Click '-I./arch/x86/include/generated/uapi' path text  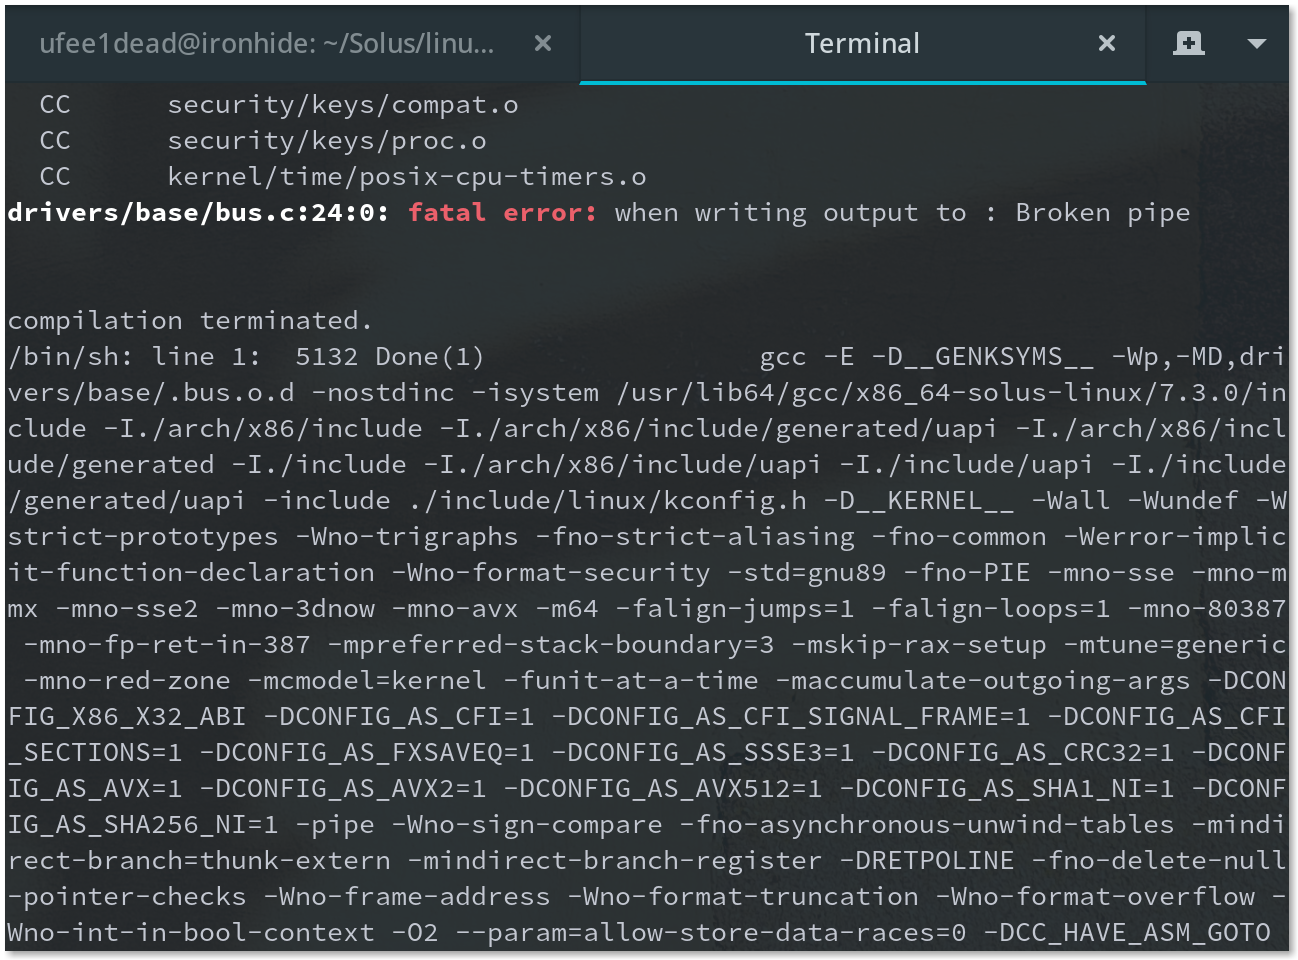coord(719,429)
